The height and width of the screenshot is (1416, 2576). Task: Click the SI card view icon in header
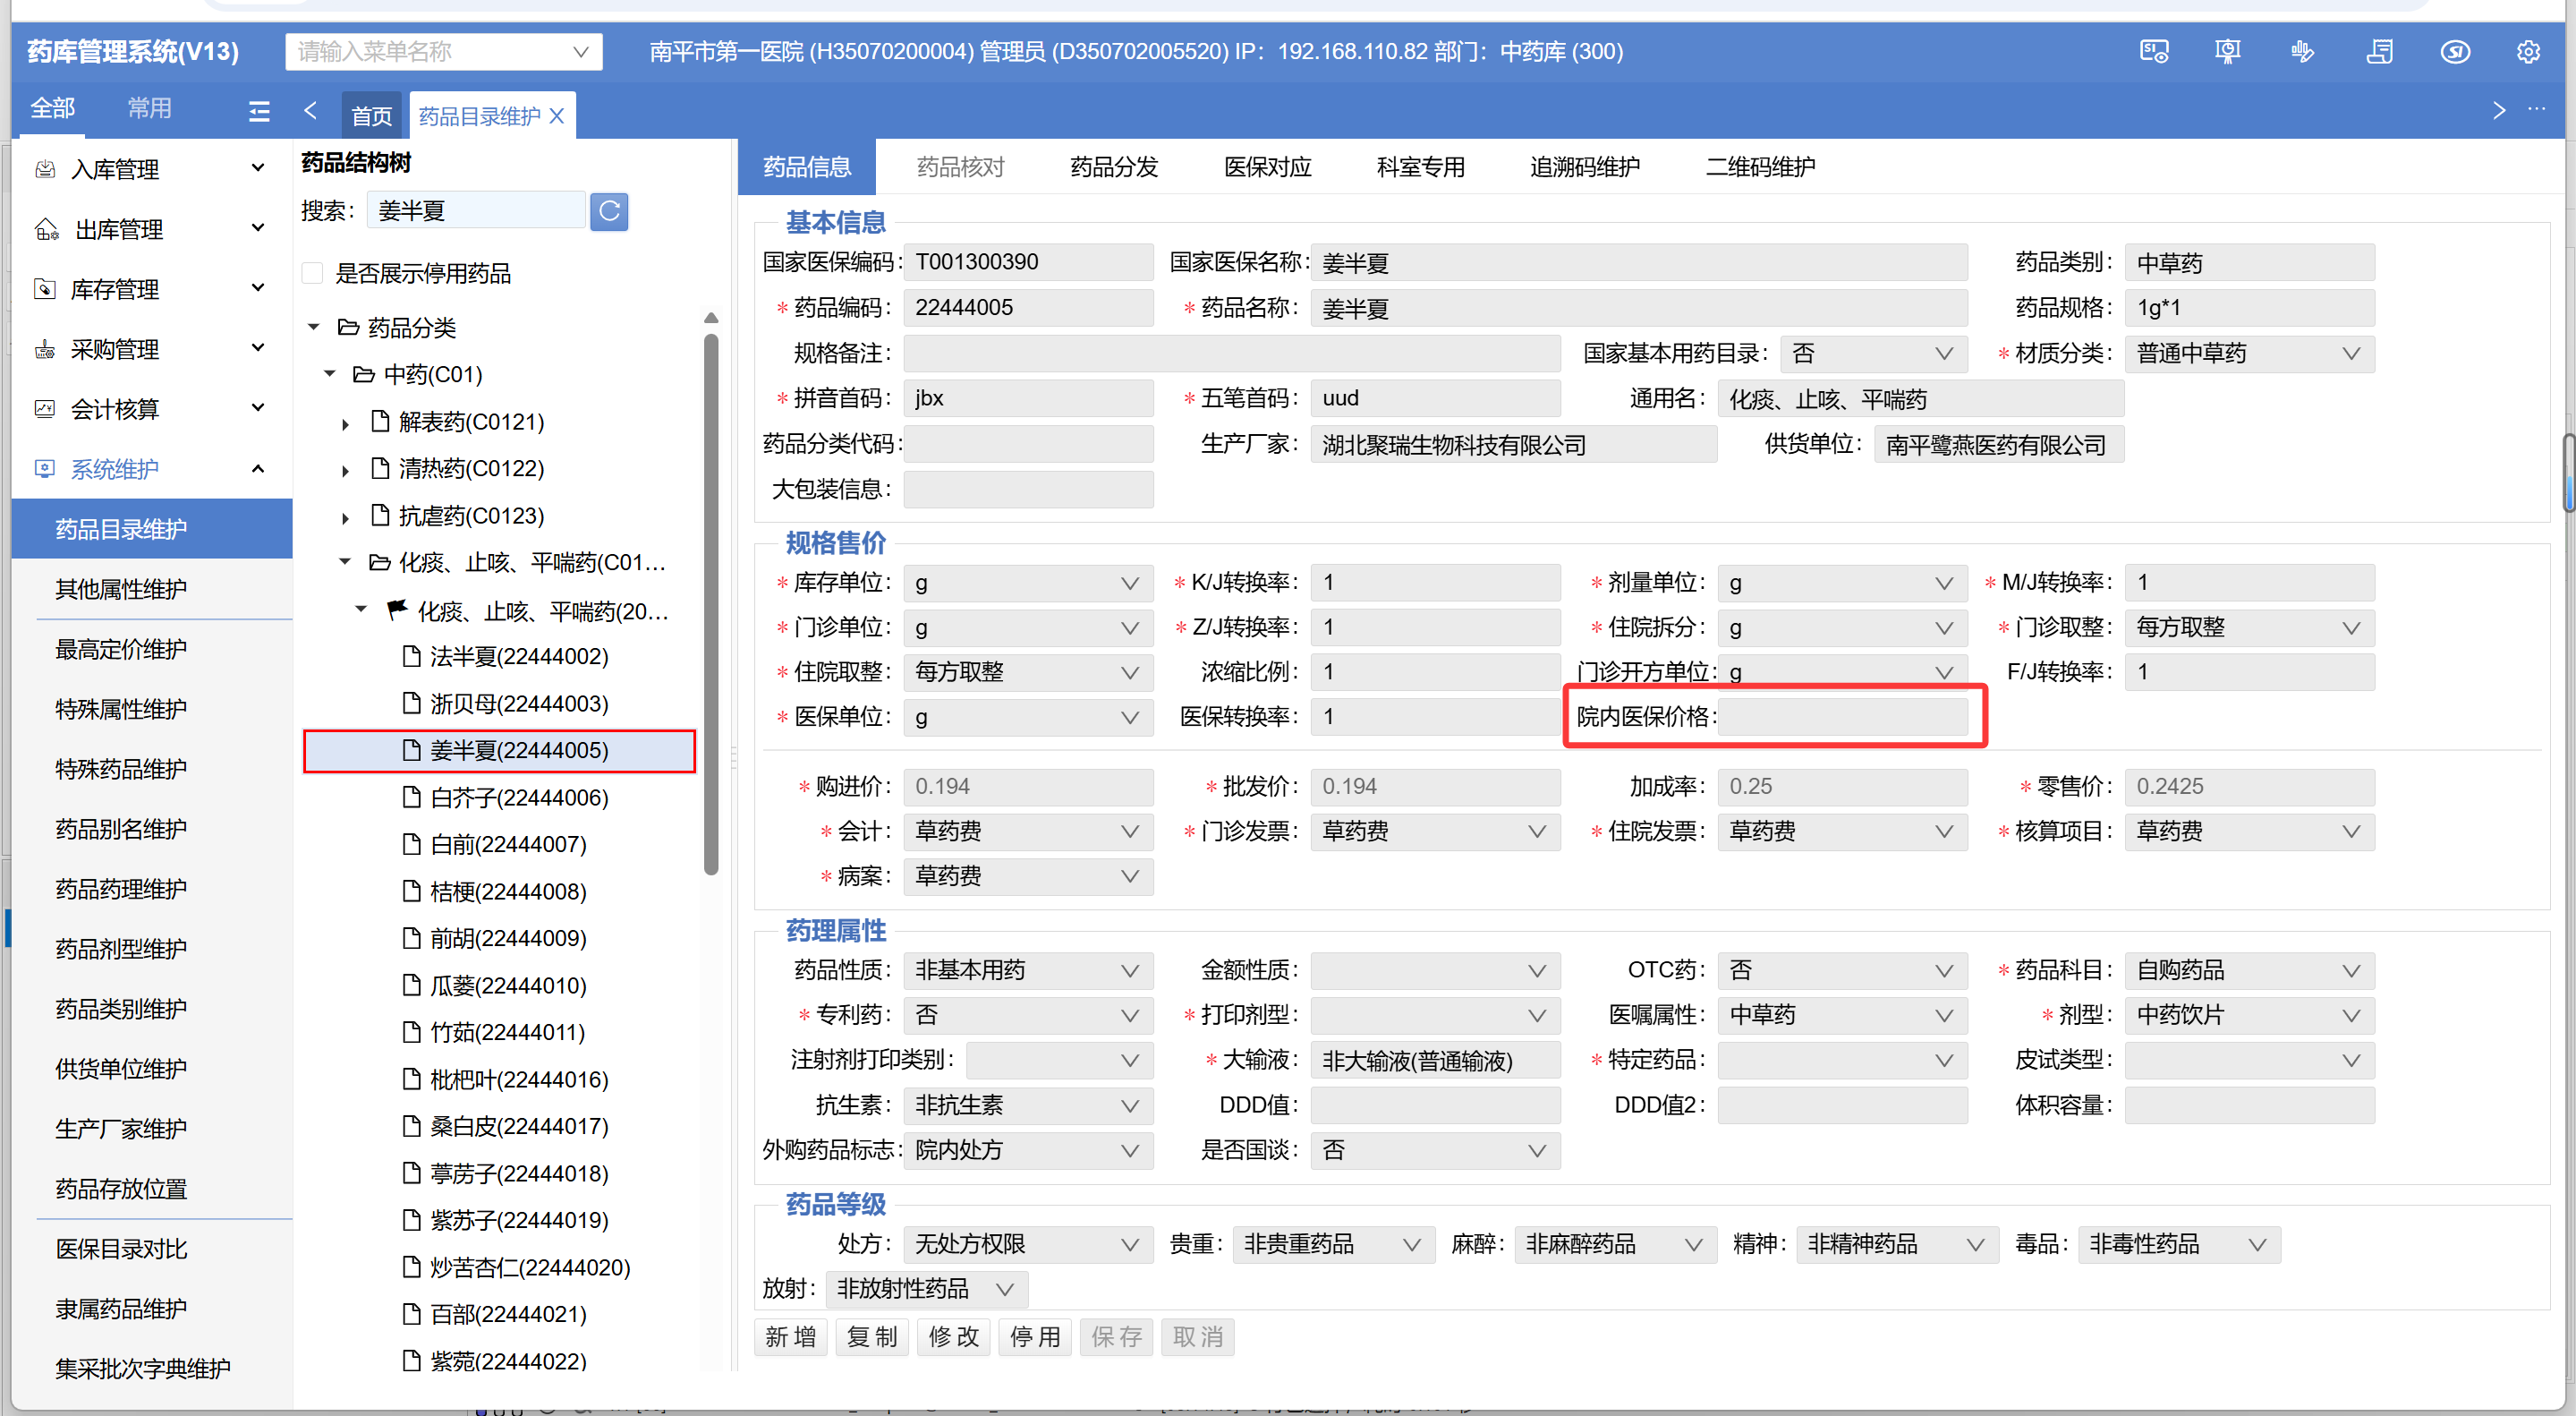[2153, 52]
